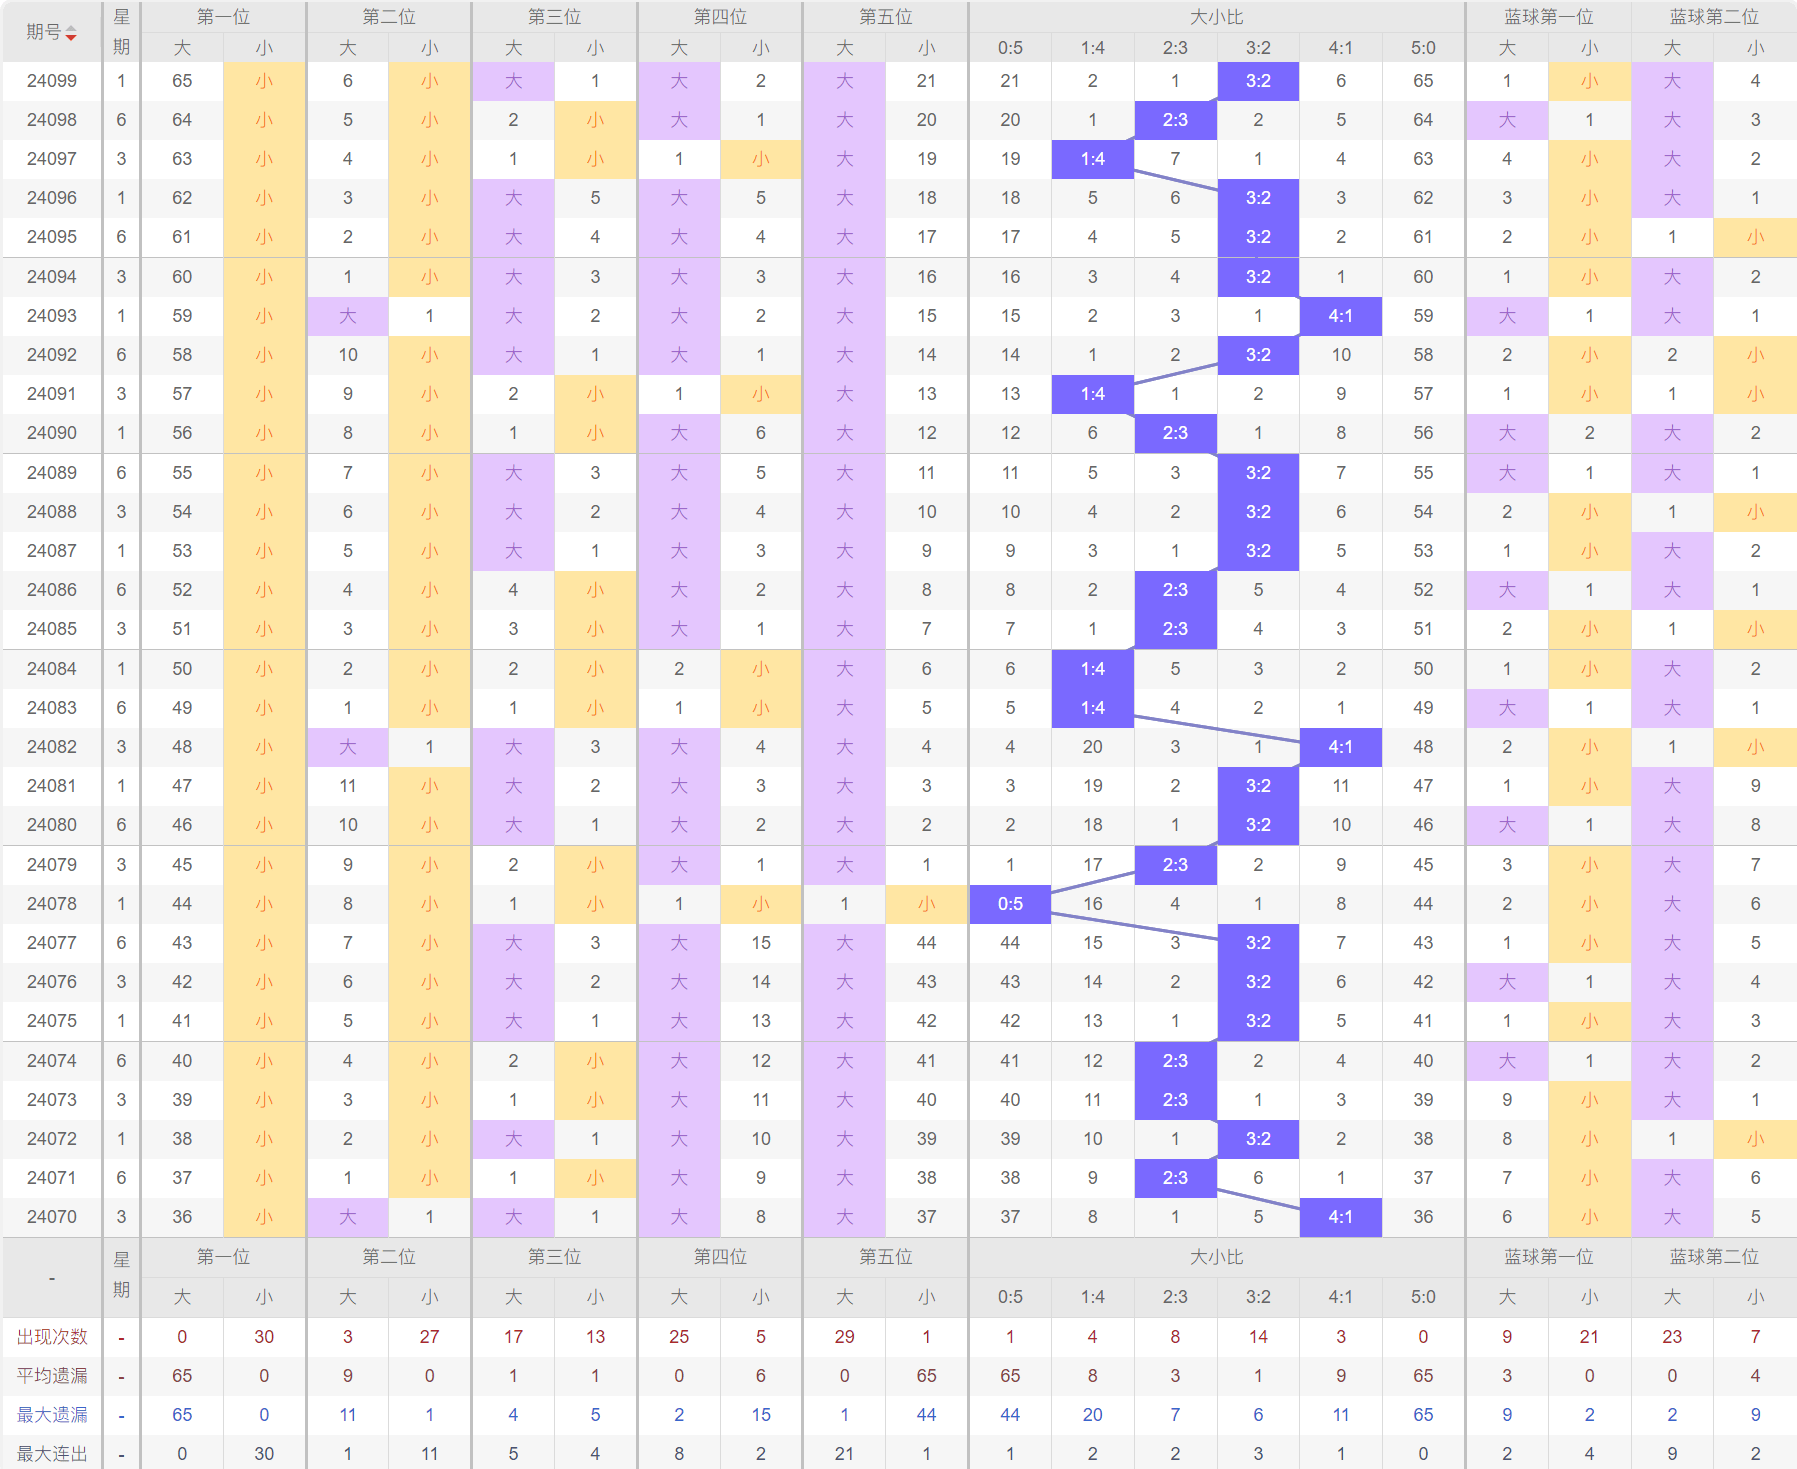Viewport: 1797px width, 1469px height.
Task: Click the highlighted 0:5 cell in row 24078
Action: click(1010, 904)
